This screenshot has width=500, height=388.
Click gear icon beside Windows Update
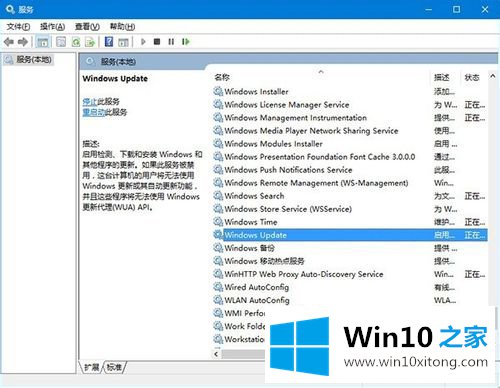coord(218,235)
